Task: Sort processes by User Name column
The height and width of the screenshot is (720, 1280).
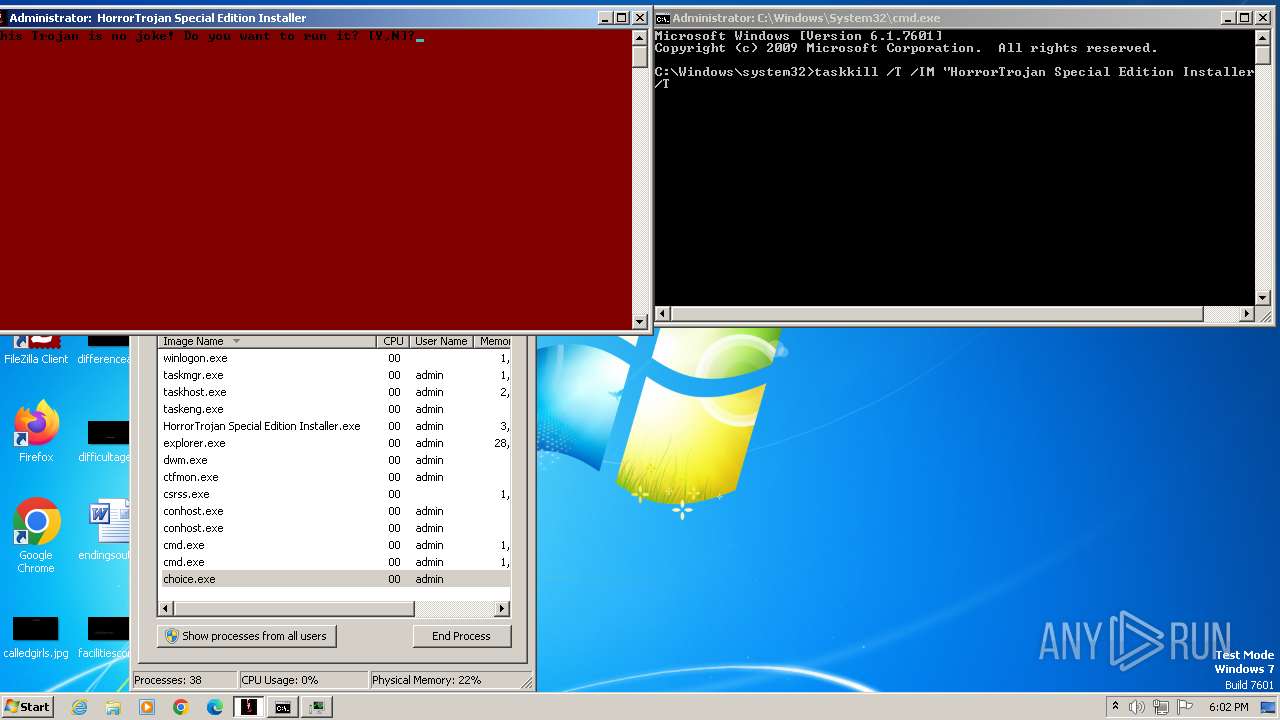Action: click(441, 341)
